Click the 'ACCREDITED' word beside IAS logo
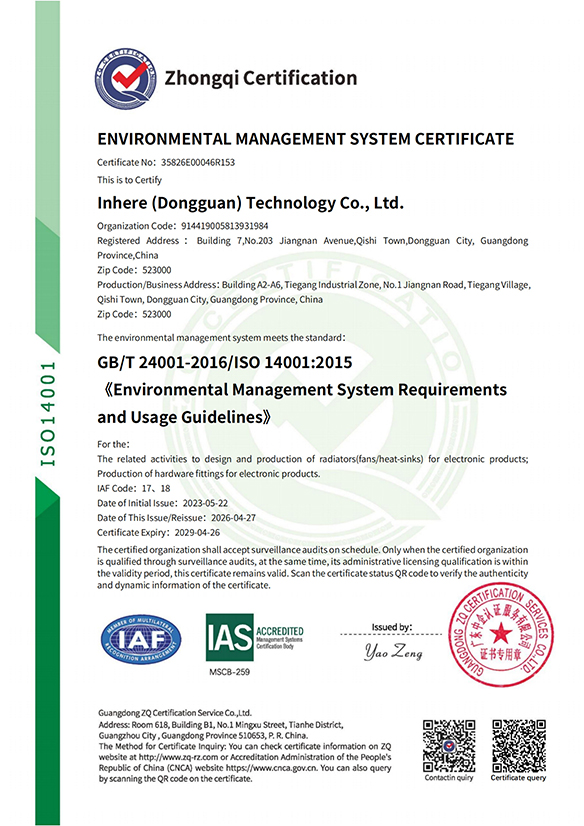This screenshot has height=826, width=584. pos(280,631)
